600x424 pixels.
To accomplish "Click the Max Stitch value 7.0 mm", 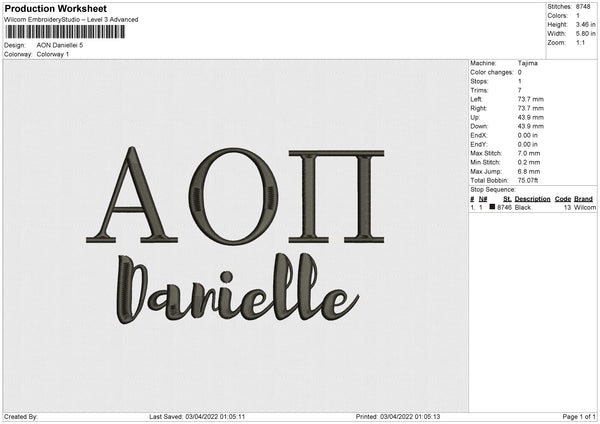I will [x=529, y=153].
